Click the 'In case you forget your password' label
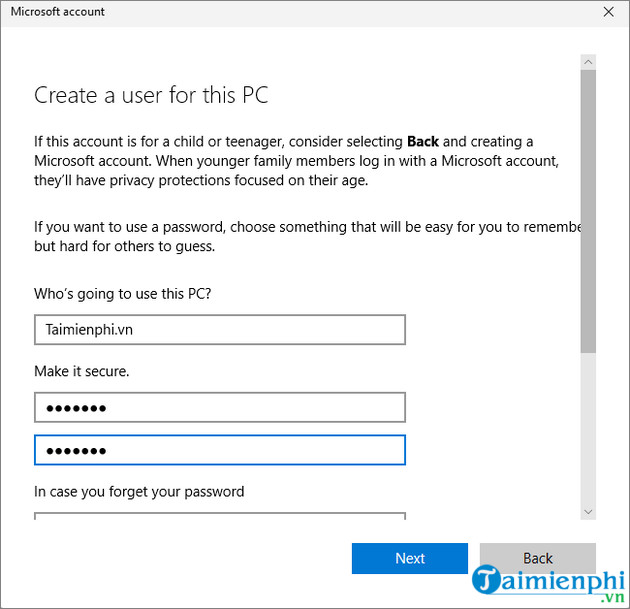630x609 pixels. tap(139, 492)
